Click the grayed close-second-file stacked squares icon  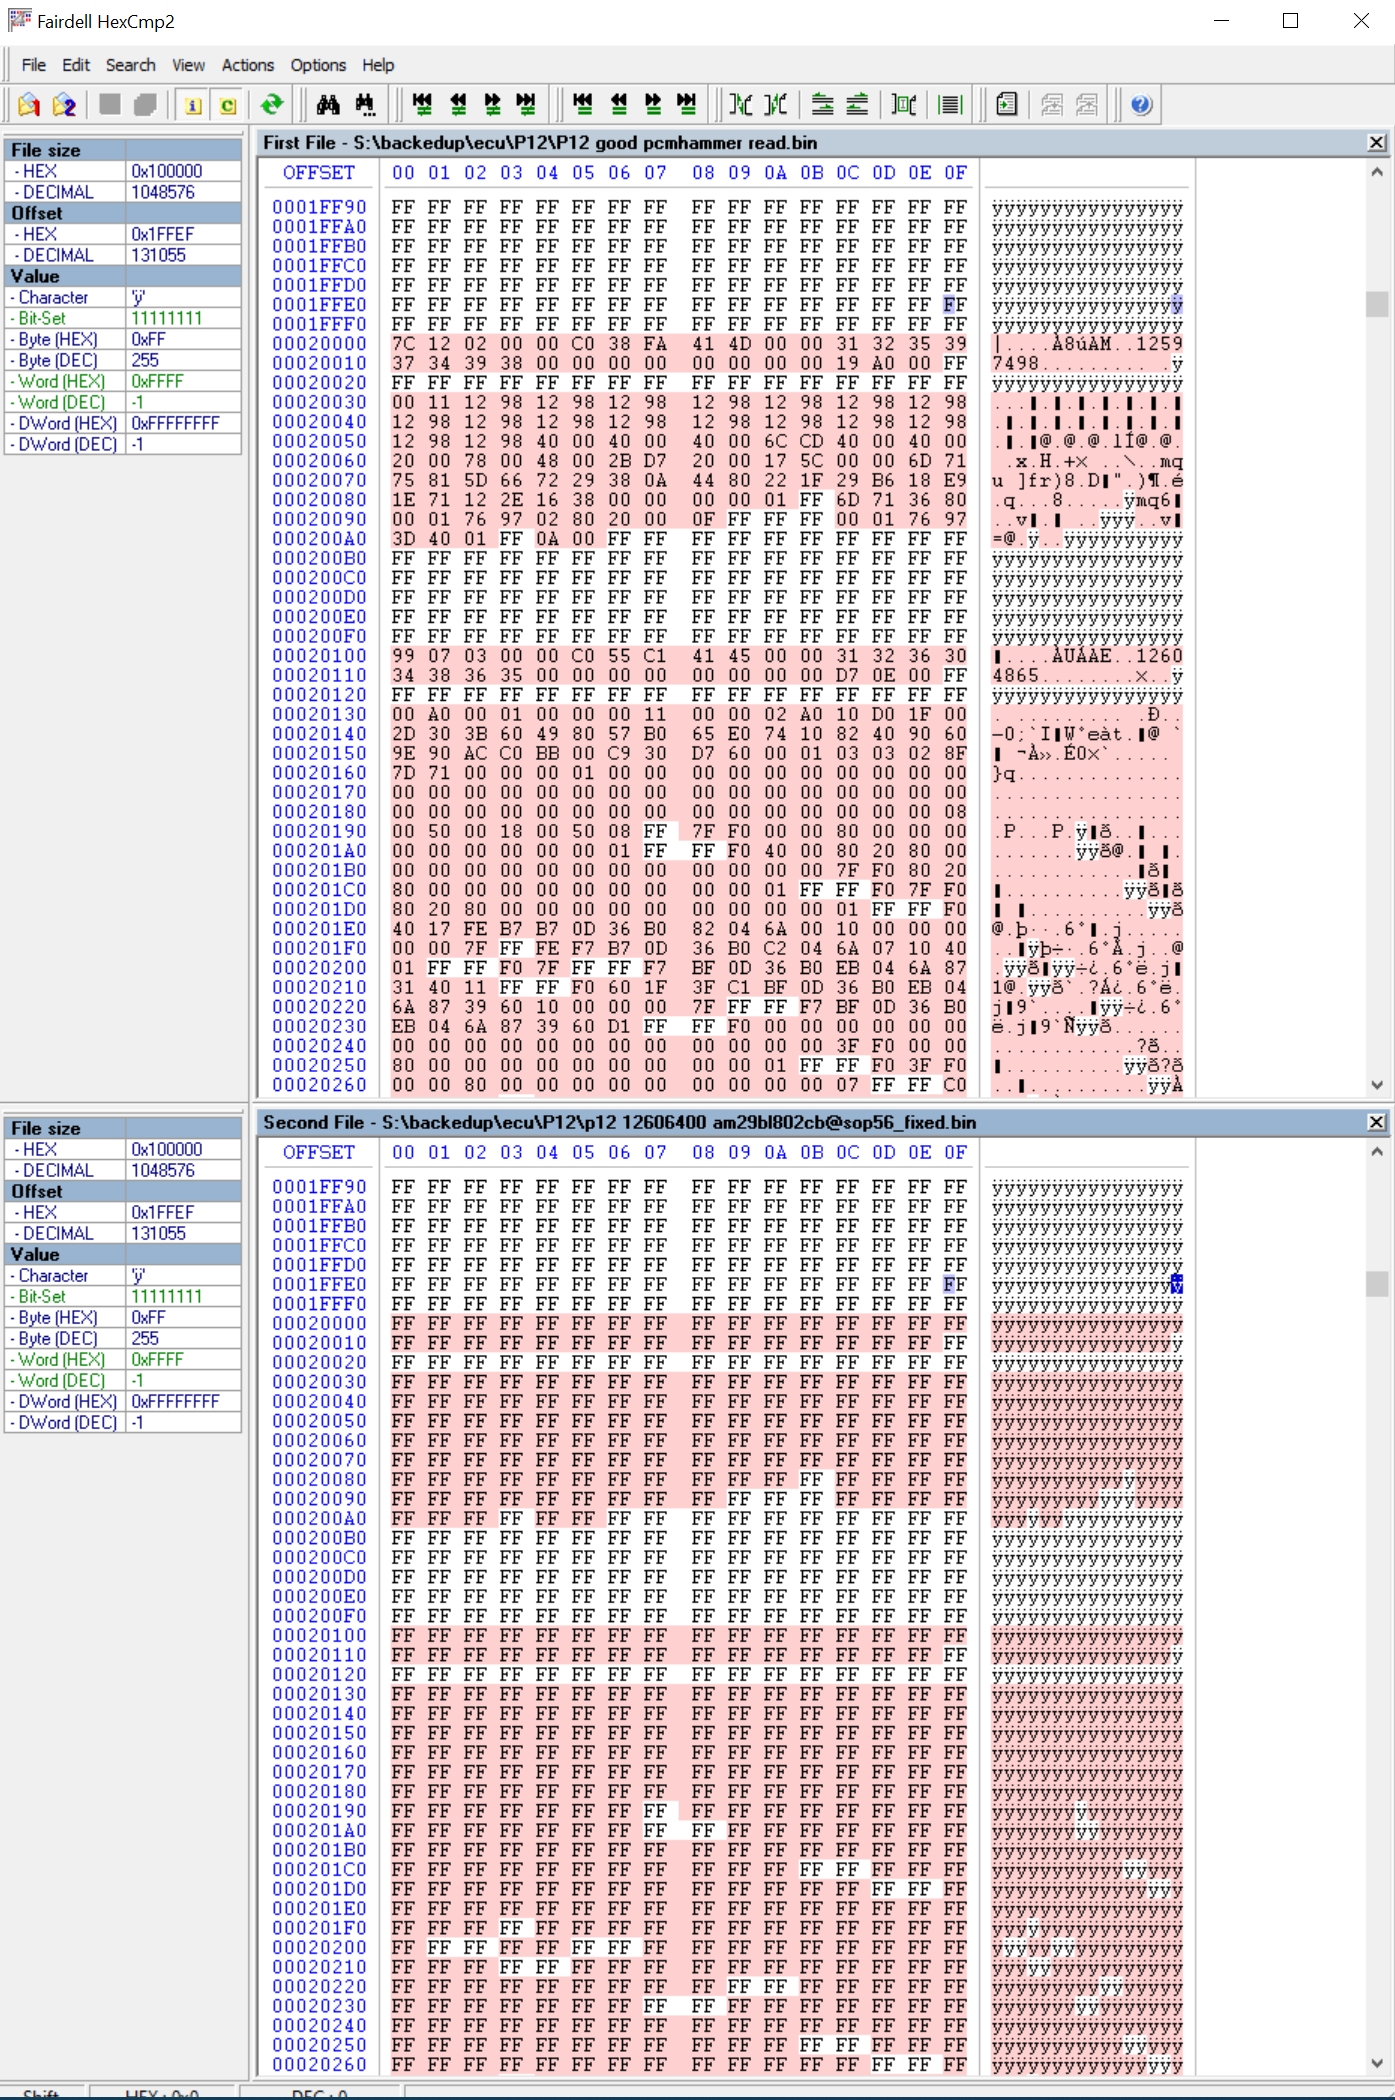(x=145, y=104)
